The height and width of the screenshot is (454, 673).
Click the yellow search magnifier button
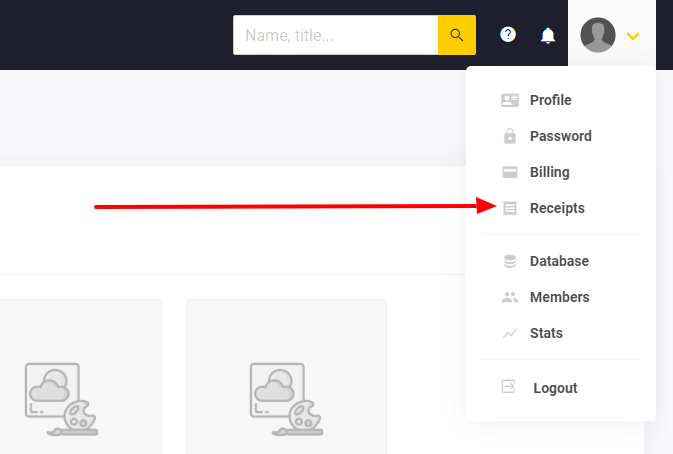point(457,35)
